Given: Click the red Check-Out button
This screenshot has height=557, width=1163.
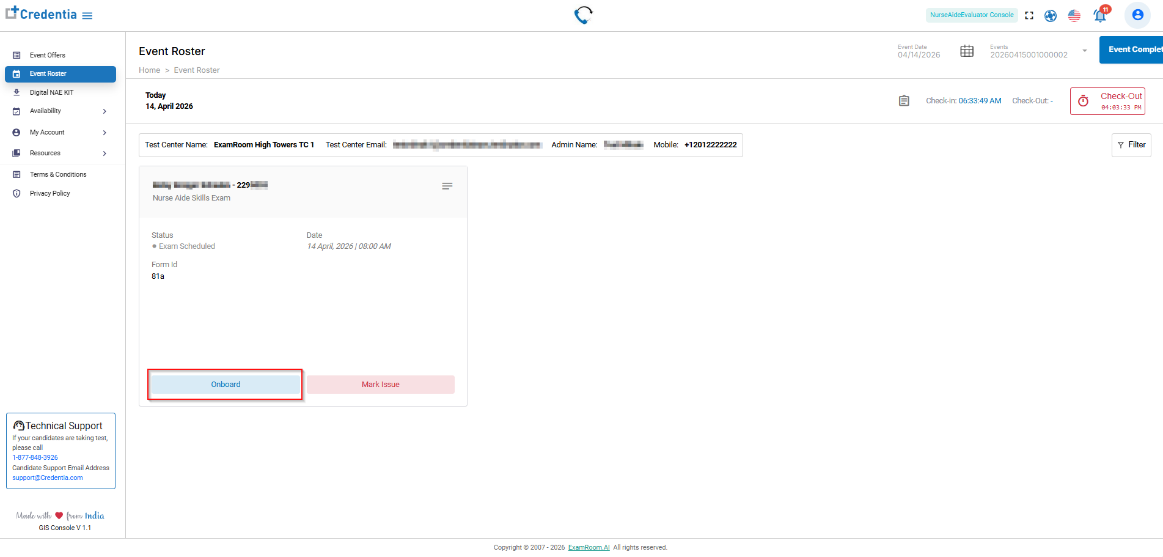Looking at the screenshot, I should point(1107,101).
